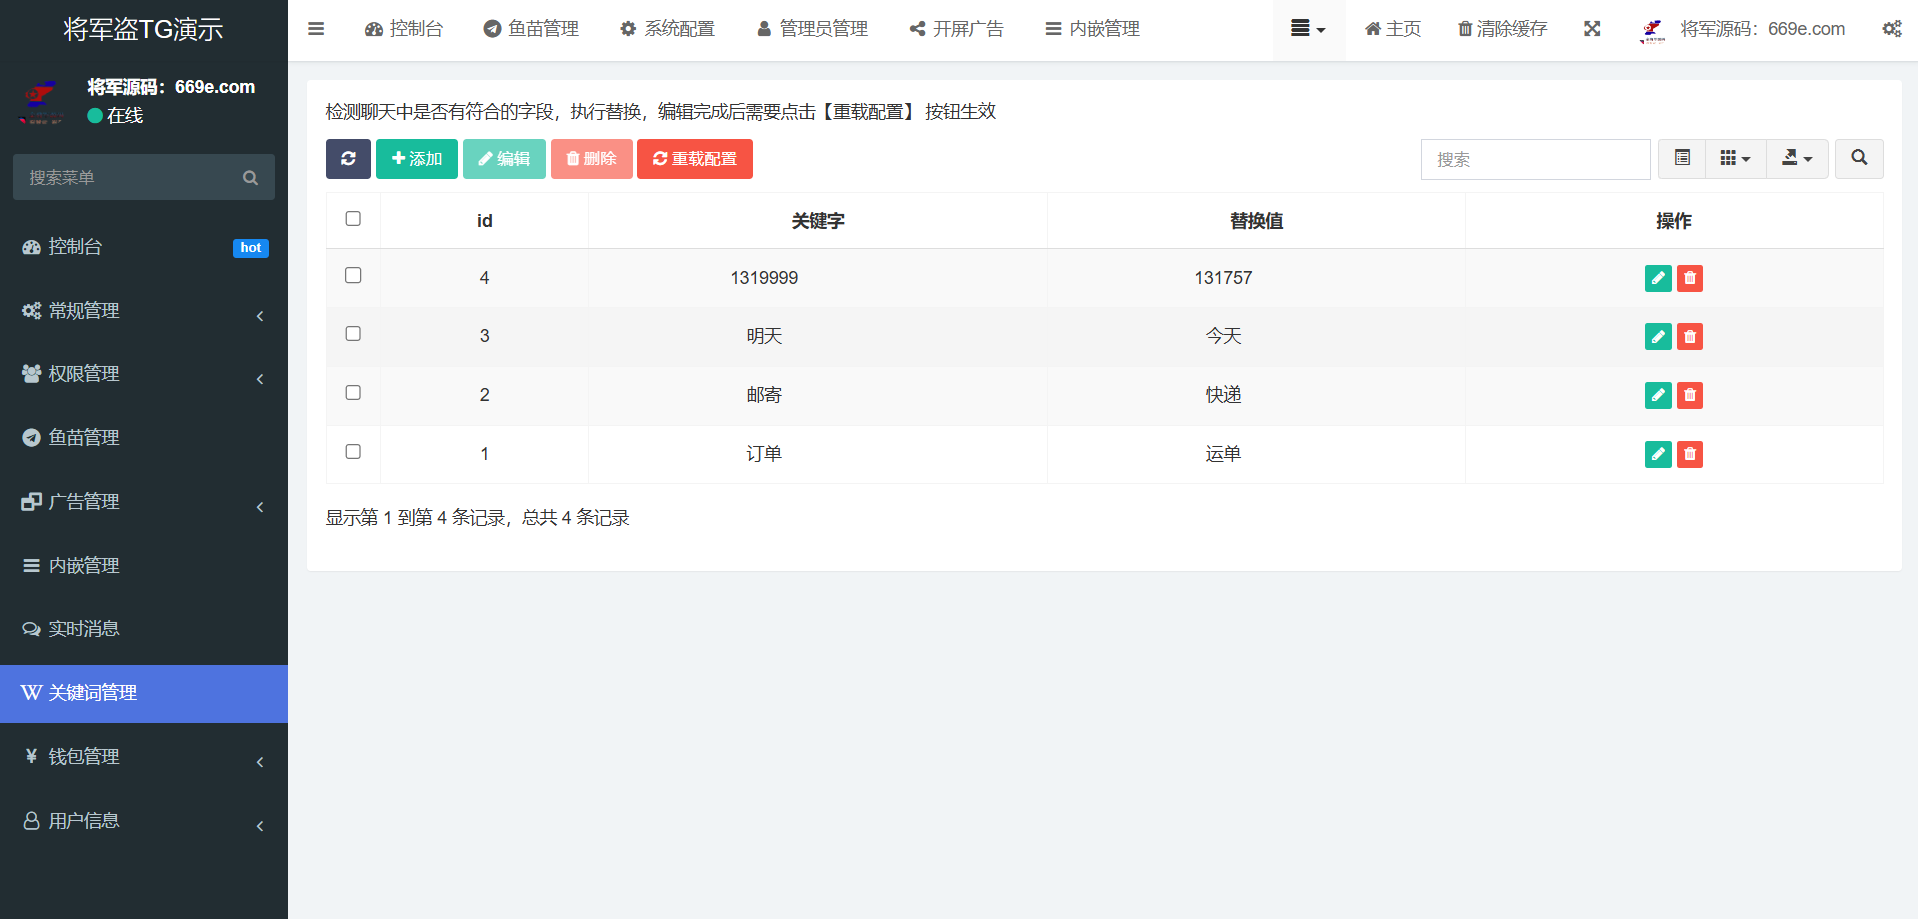
Task: Open the export data dropdown
Action: (x=1797, y=158)
